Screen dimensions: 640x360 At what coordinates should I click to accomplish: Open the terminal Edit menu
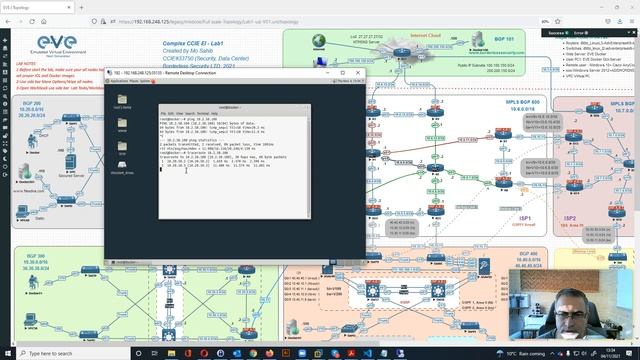click(x=171, y=113)
